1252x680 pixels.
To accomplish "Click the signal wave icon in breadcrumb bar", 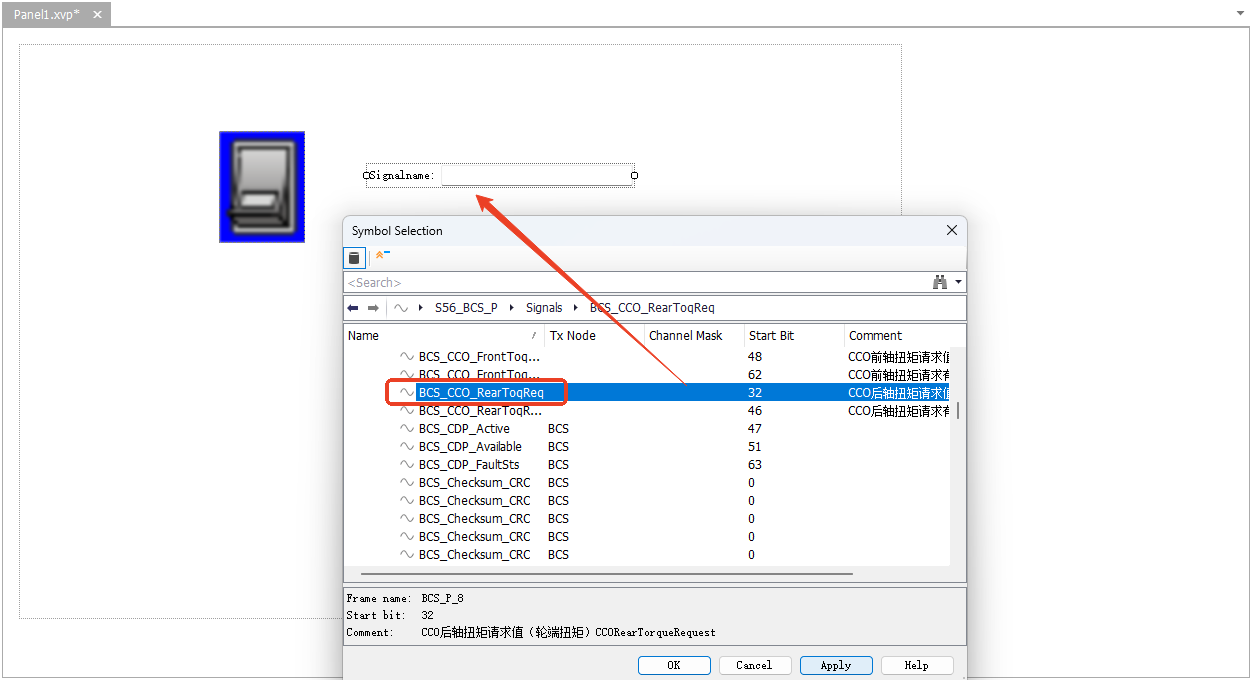I will tap(400, 308).
